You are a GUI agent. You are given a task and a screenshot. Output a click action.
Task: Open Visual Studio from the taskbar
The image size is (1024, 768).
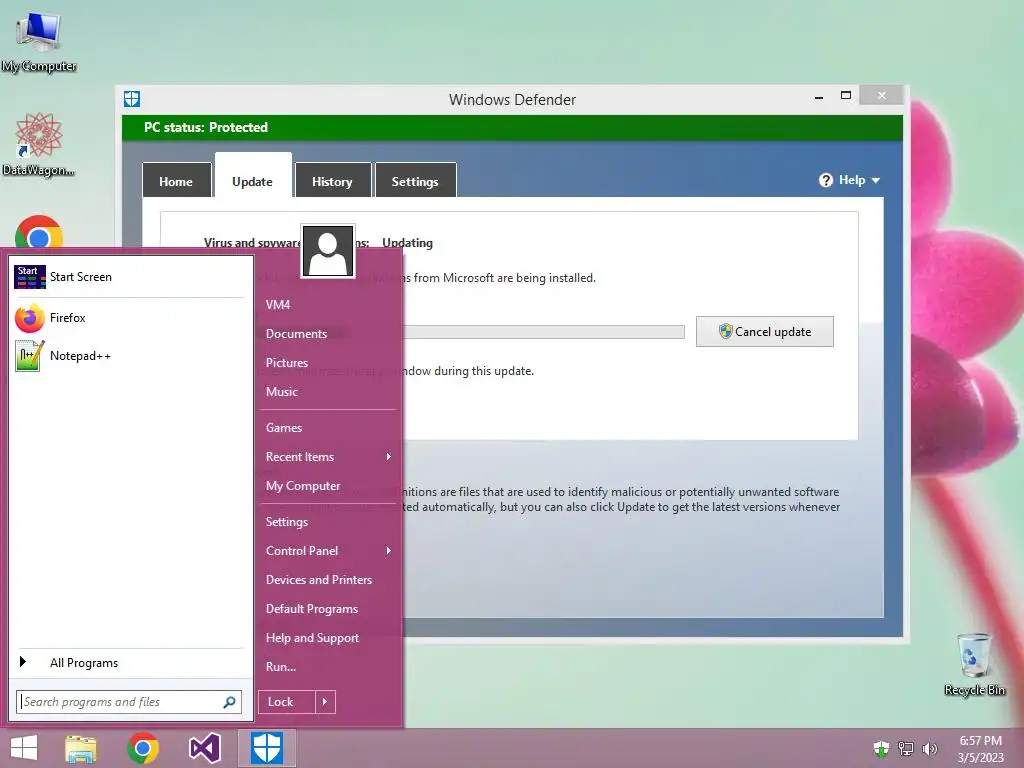click(204, 748)
